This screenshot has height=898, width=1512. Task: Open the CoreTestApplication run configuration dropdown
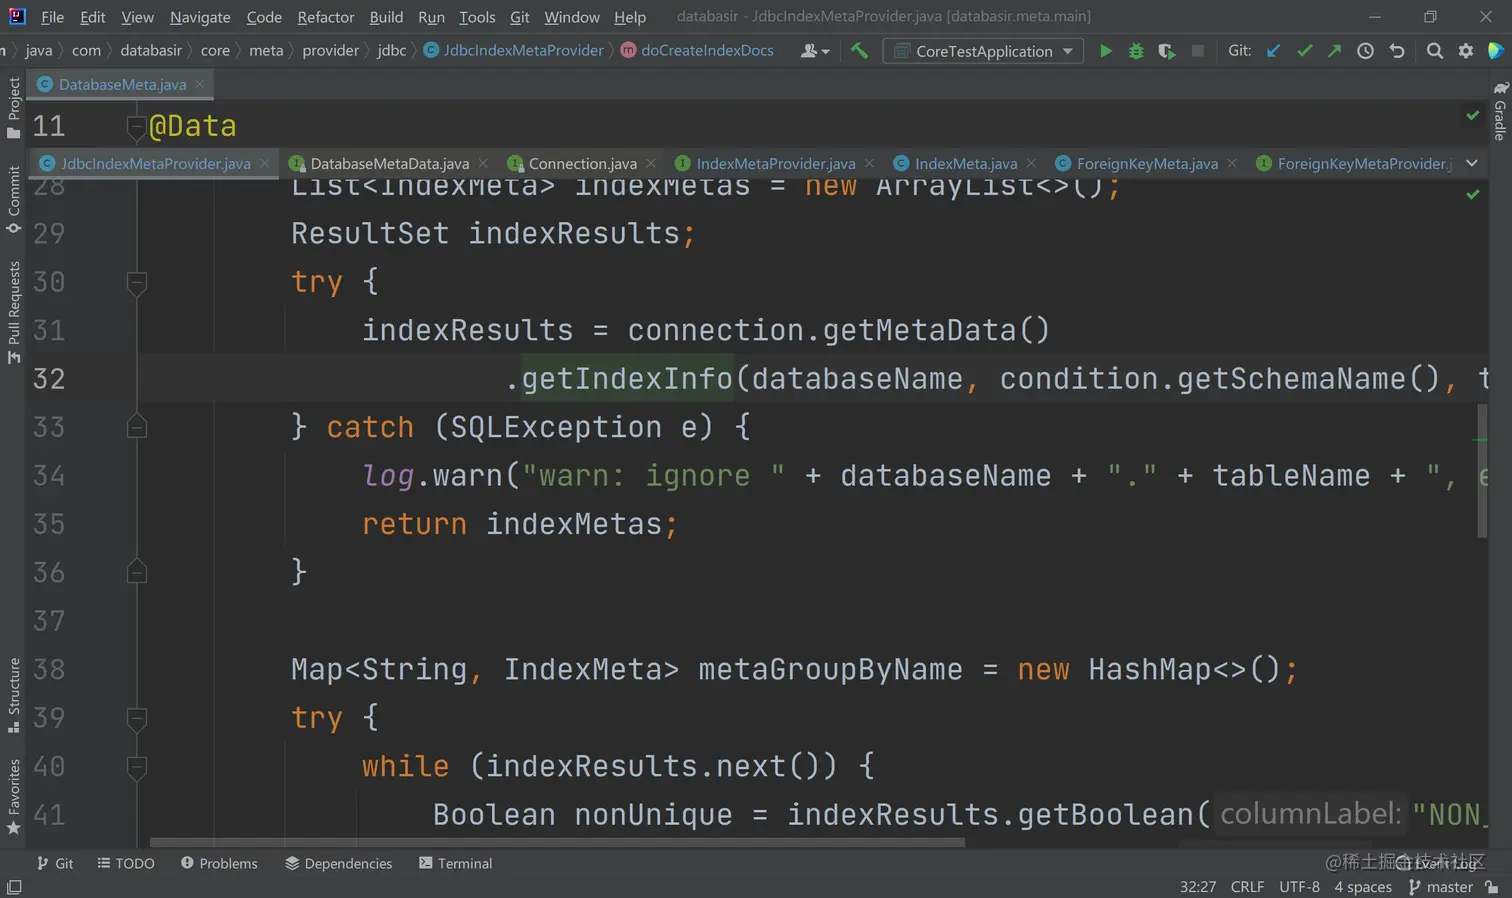[983, 51]
